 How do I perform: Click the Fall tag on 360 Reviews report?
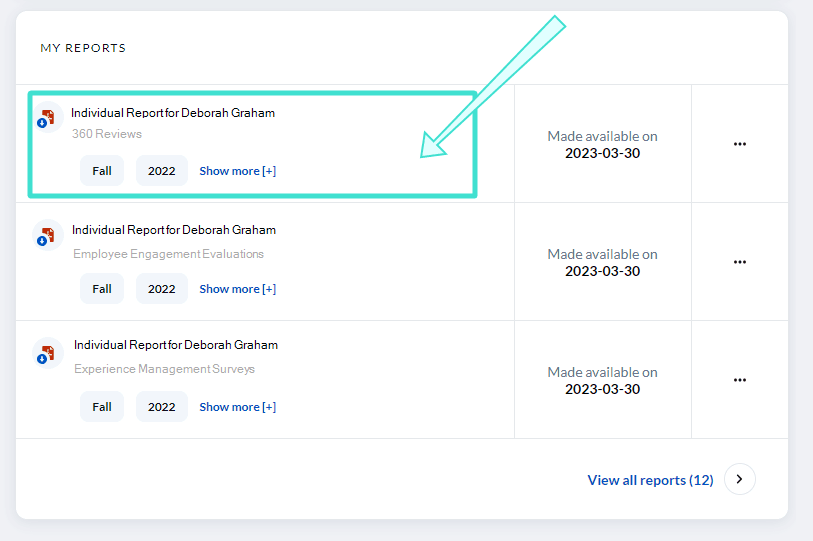tap(102, 171)
